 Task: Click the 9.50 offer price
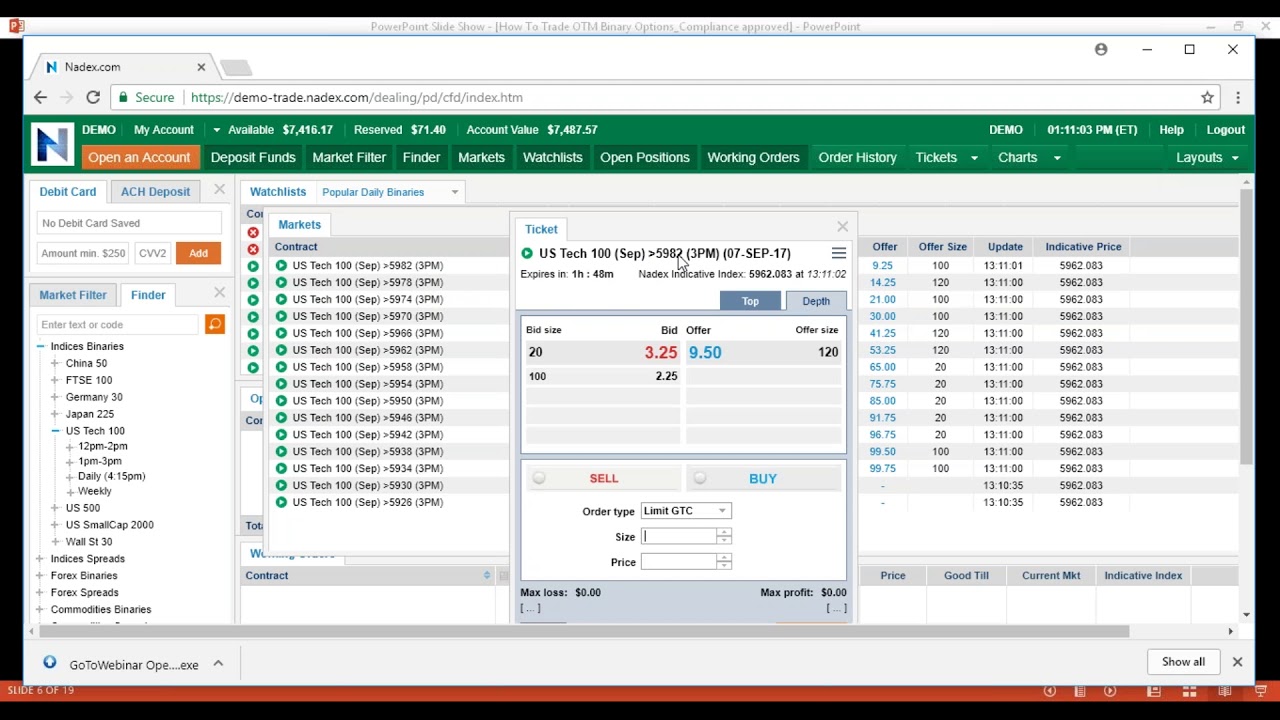pos(705,353)
